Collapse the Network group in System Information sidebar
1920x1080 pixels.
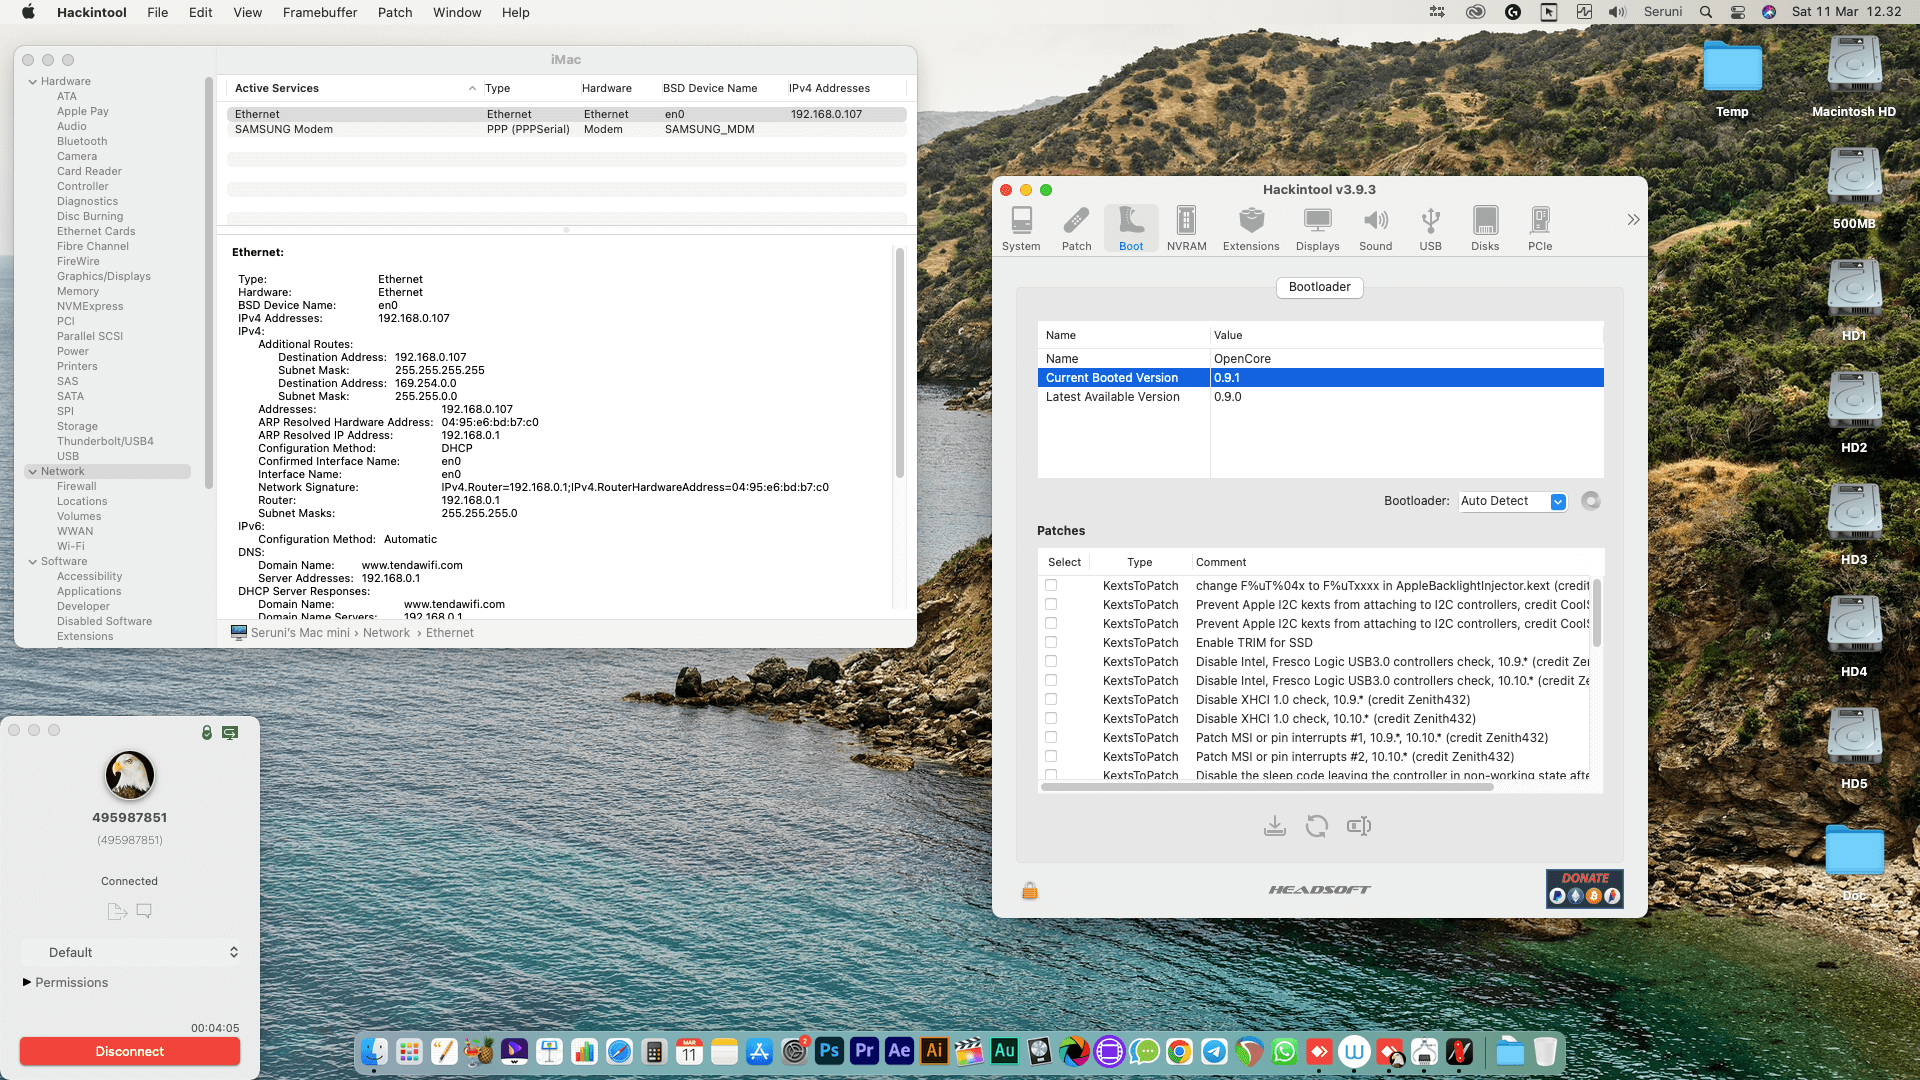33,471
